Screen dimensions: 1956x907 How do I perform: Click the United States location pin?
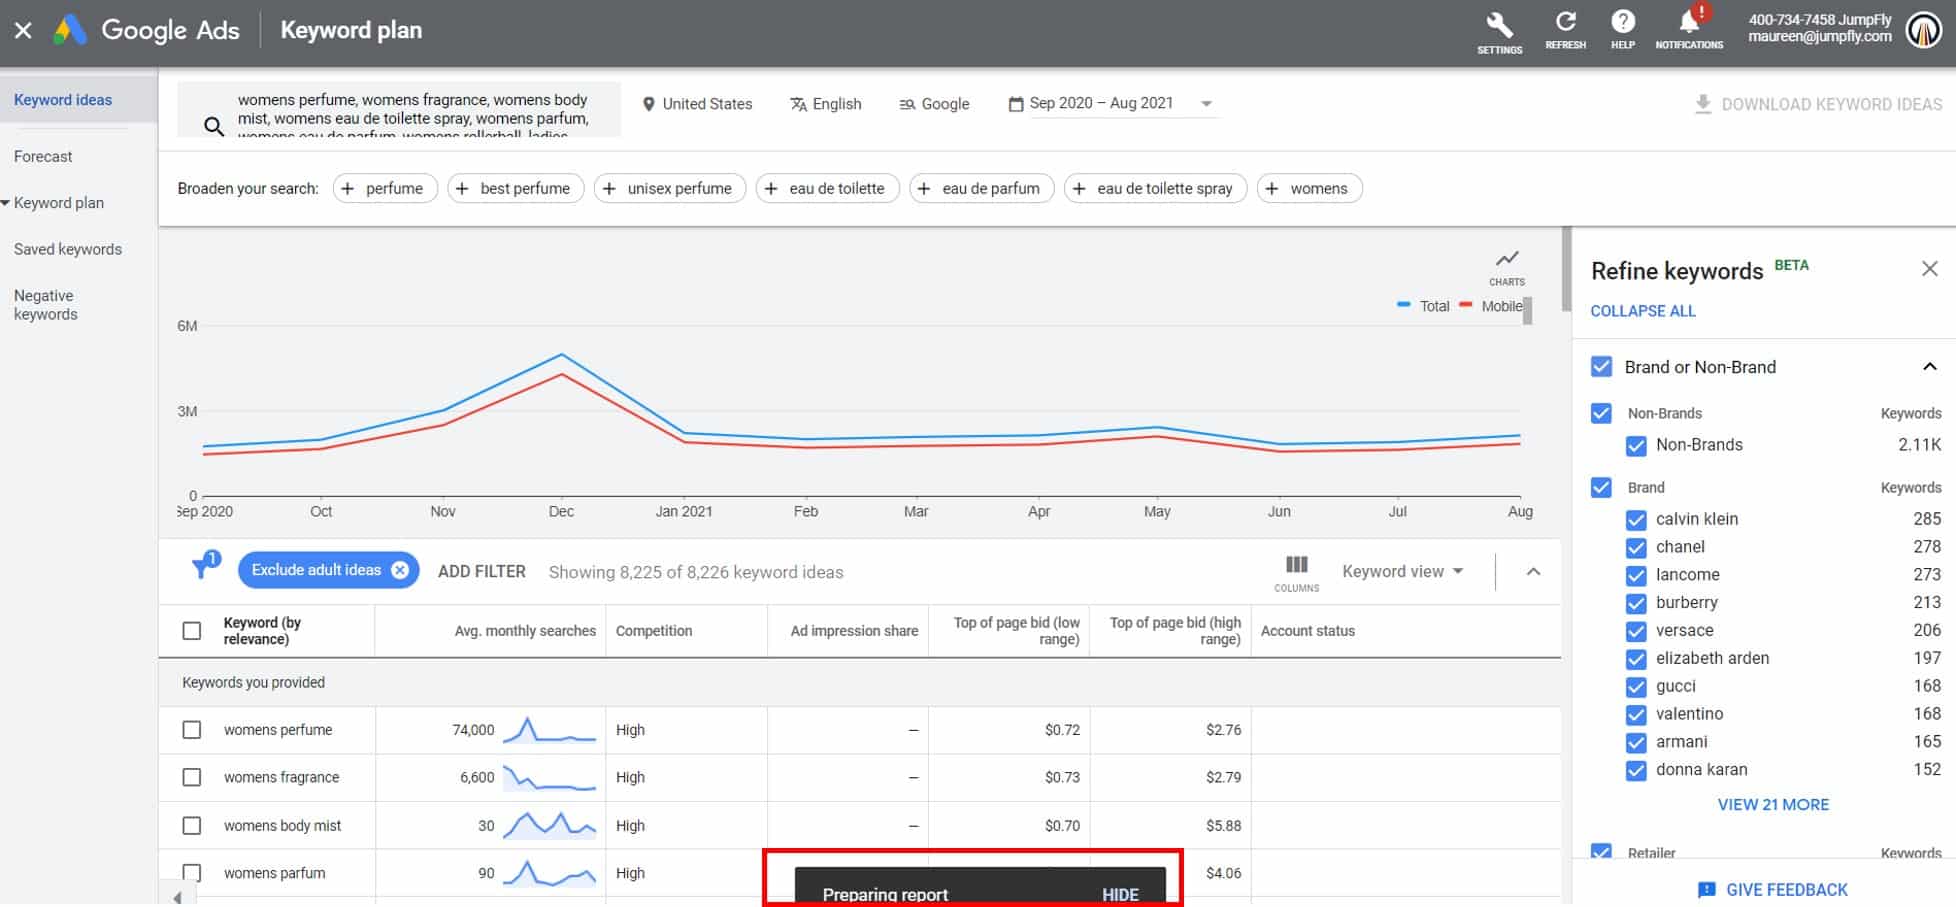click(648, 104)
